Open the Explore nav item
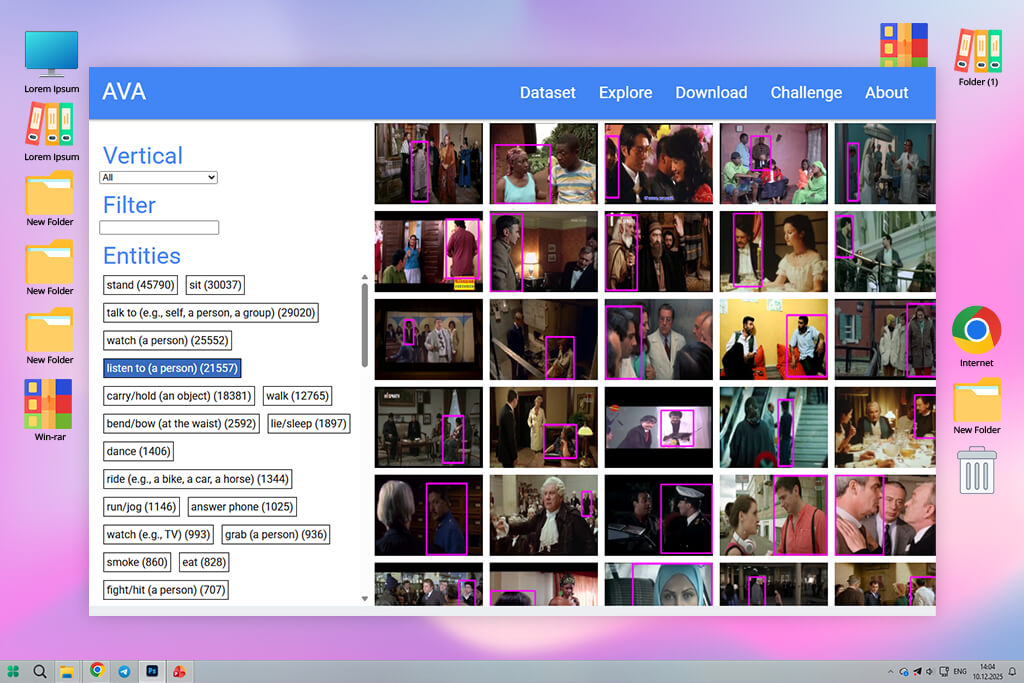 tap(626, 93)
